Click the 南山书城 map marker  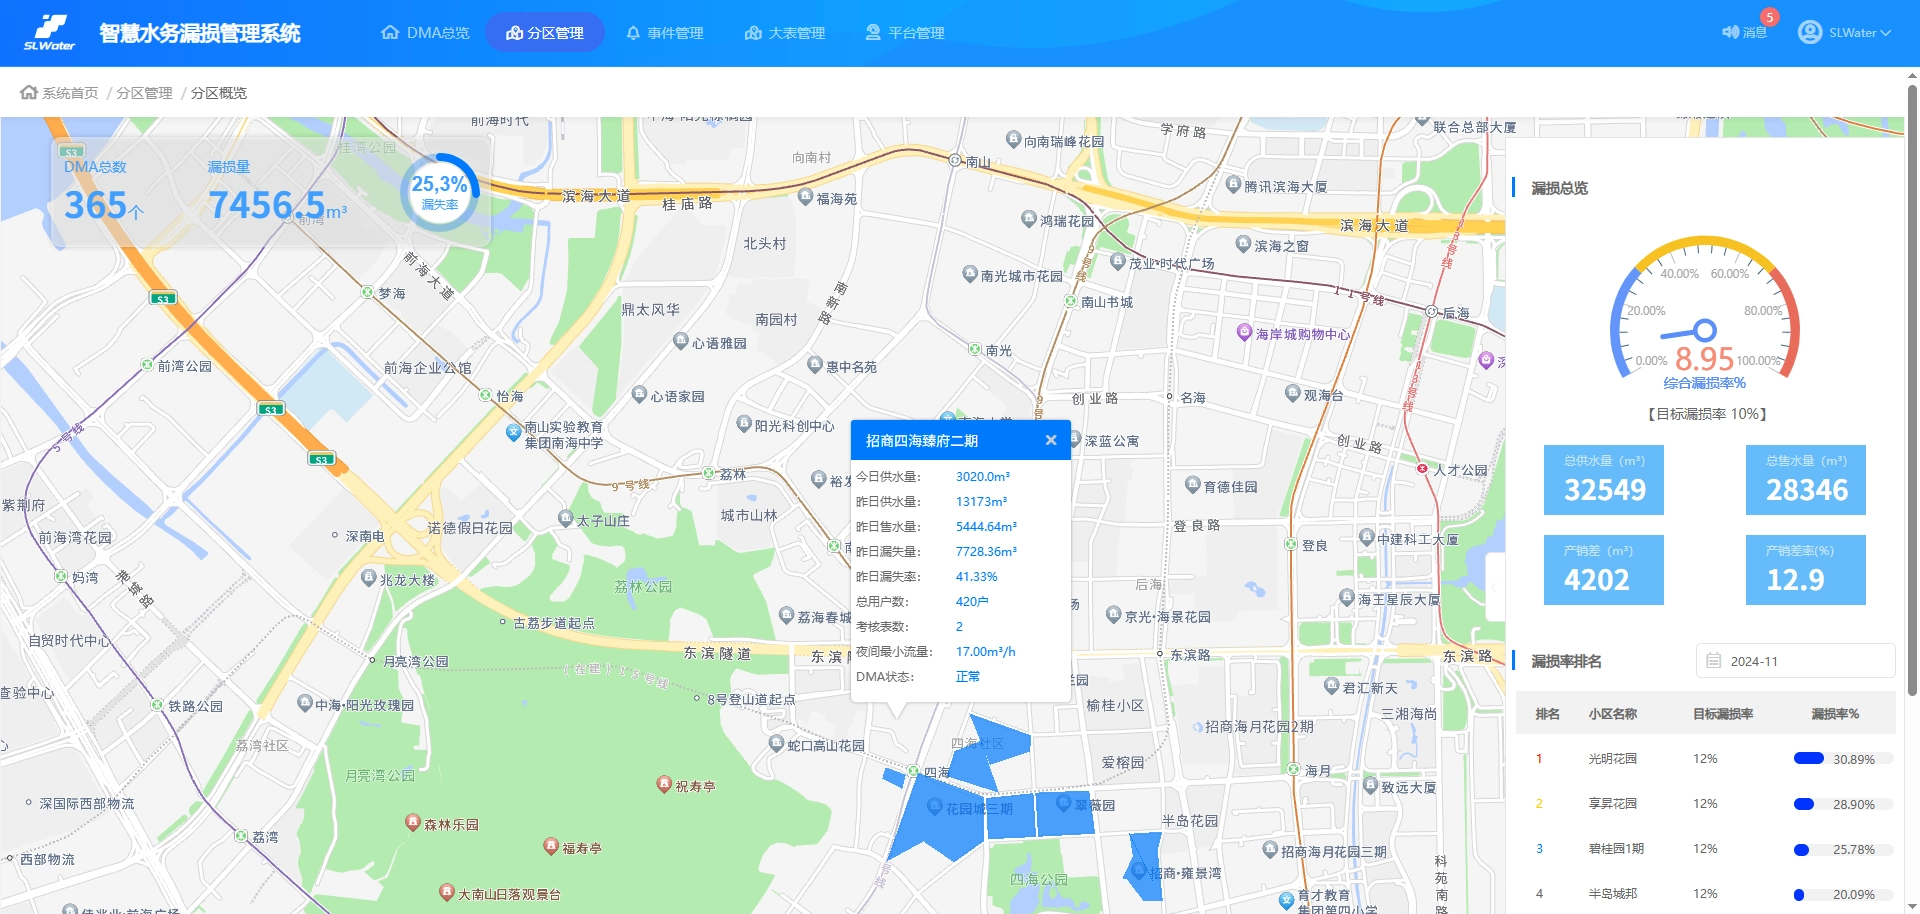point(1070,301)
